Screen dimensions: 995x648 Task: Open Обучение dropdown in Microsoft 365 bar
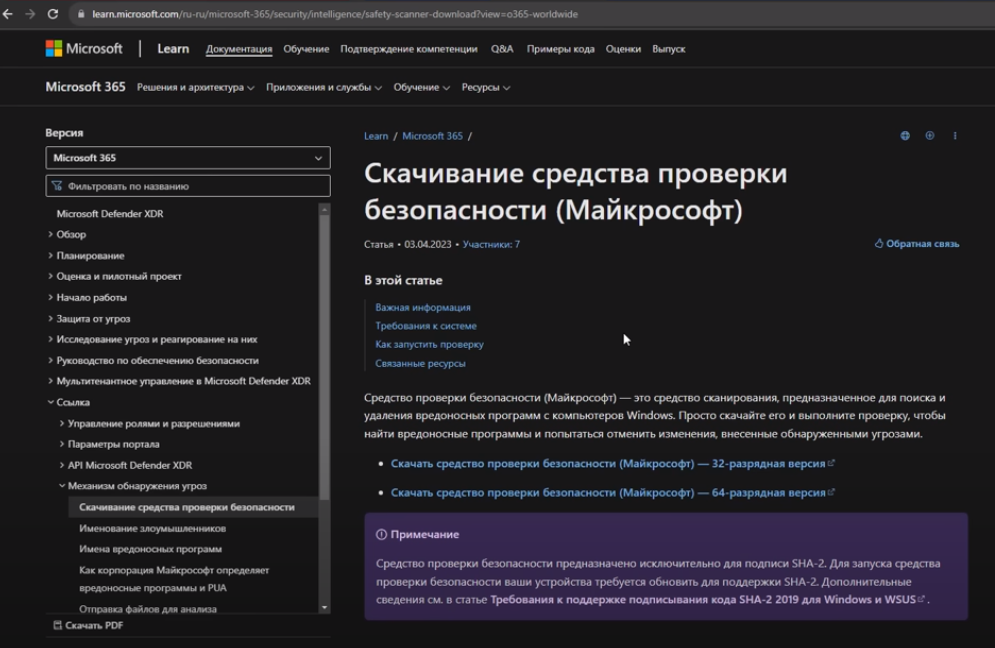(x=421, y=87)
